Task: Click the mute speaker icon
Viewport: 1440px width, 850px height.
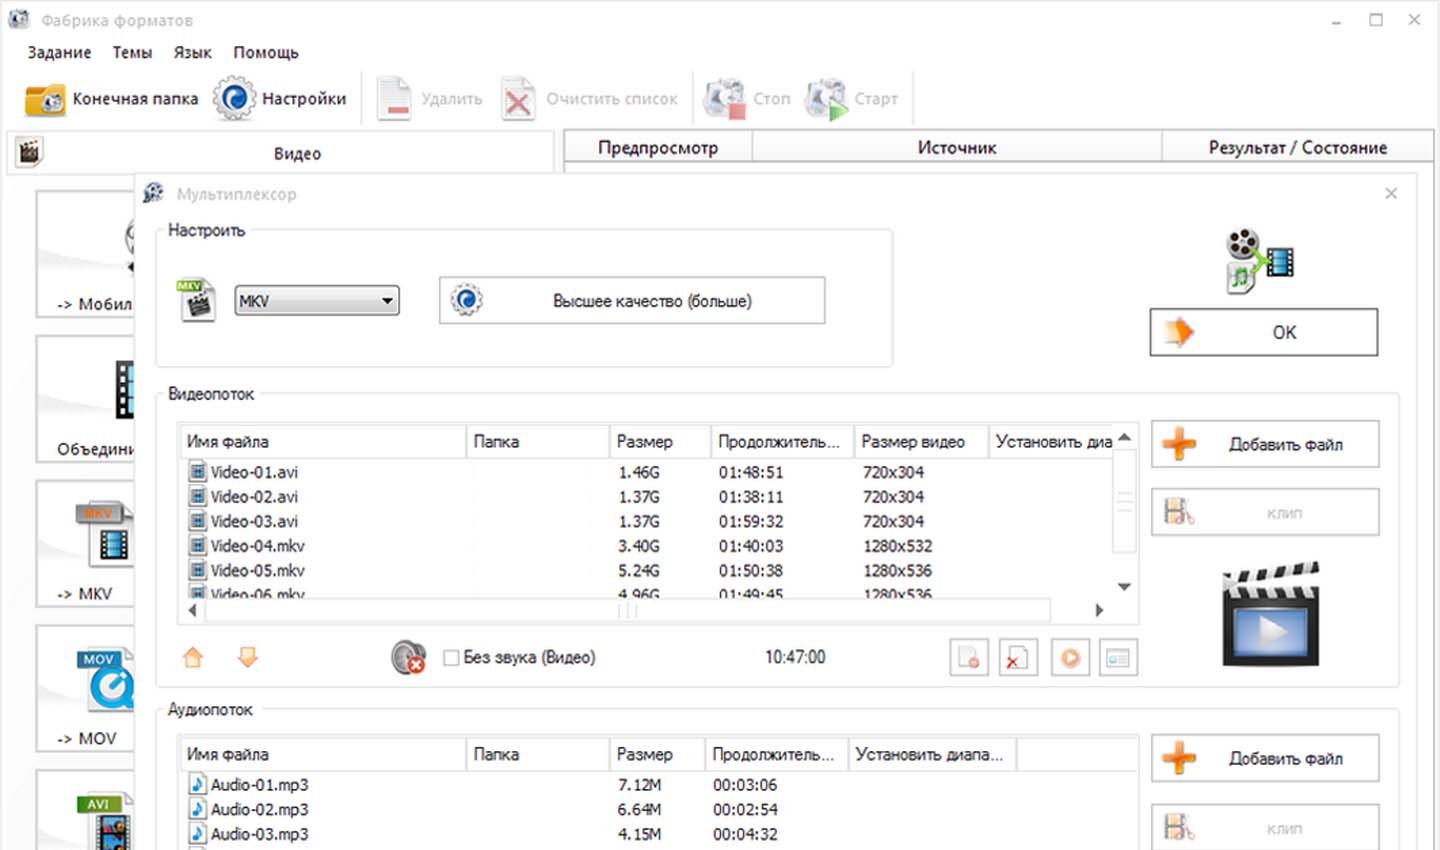Action: pos(408,657)
